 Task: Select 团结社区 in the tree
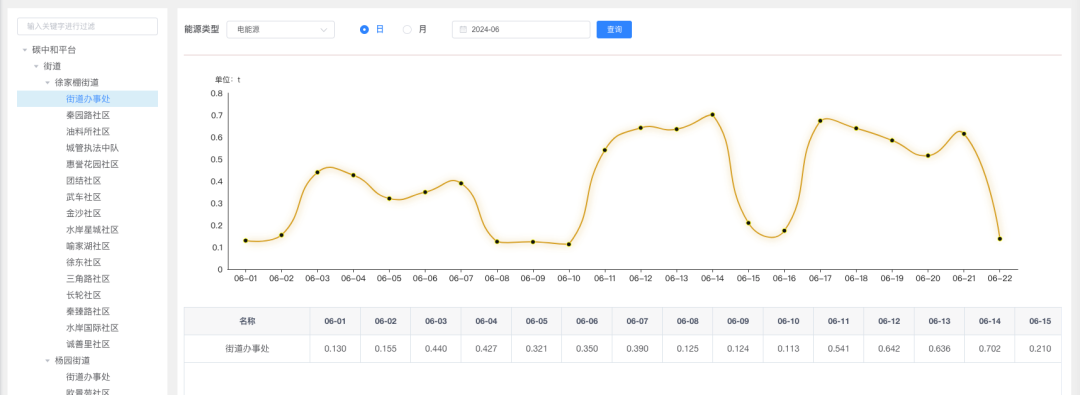point(83,181)
